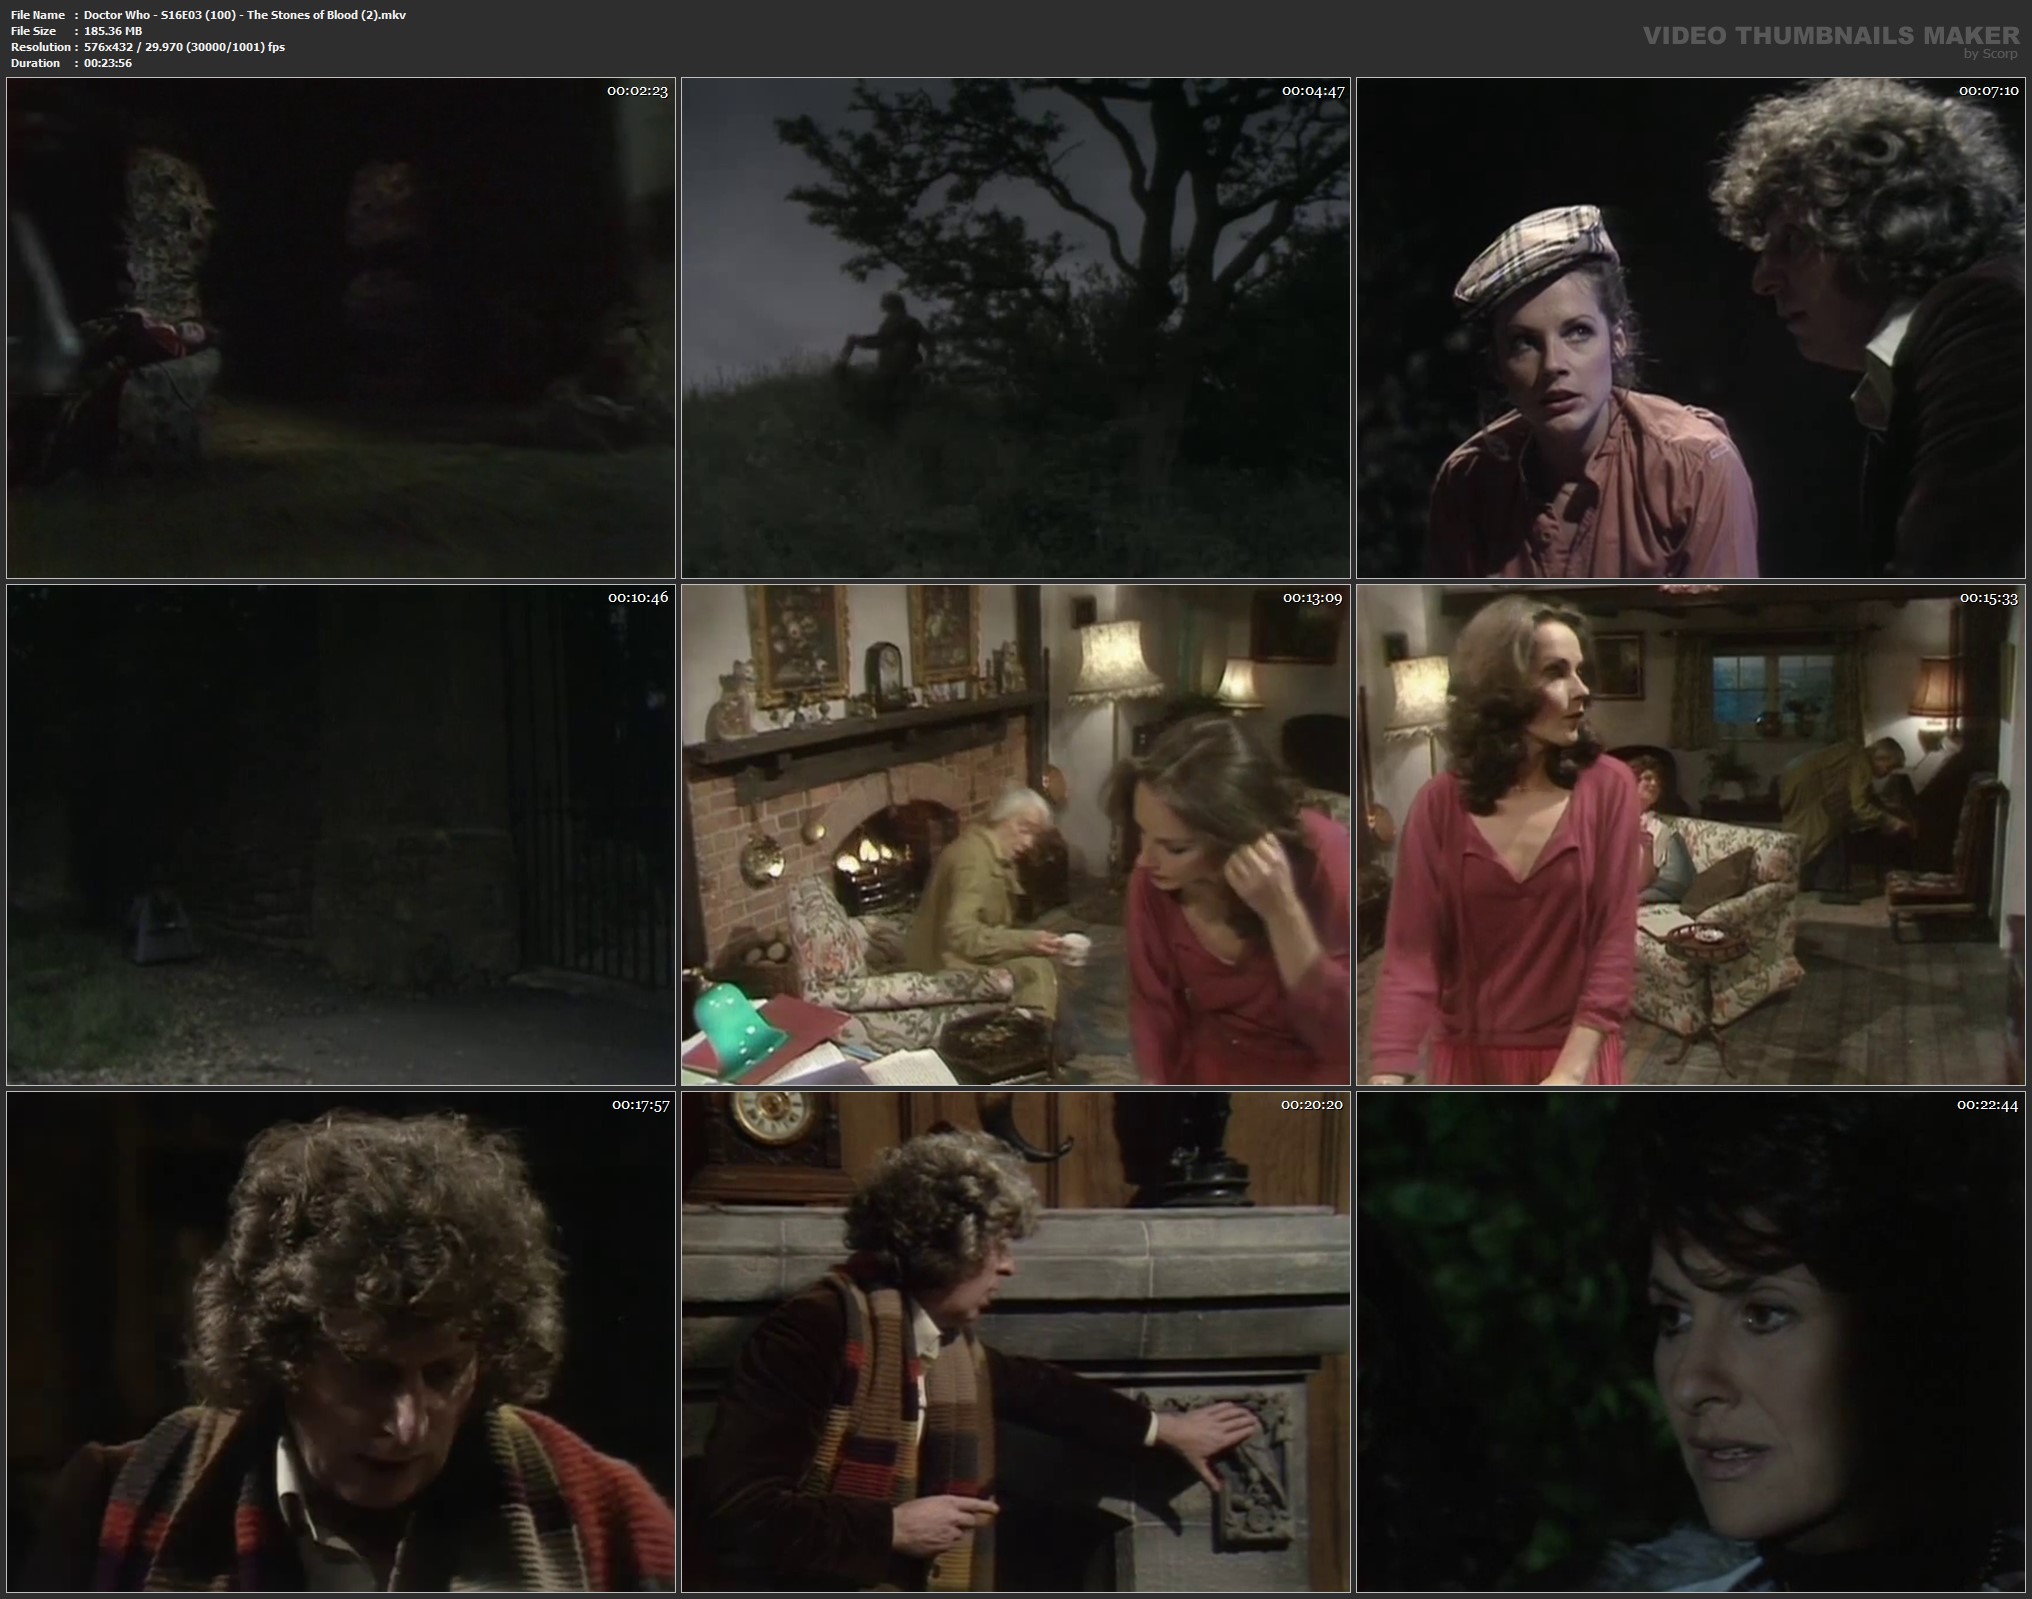Click the 00:13:09 timestamp label
2032x1599 pixels.
pos(1312,598)
